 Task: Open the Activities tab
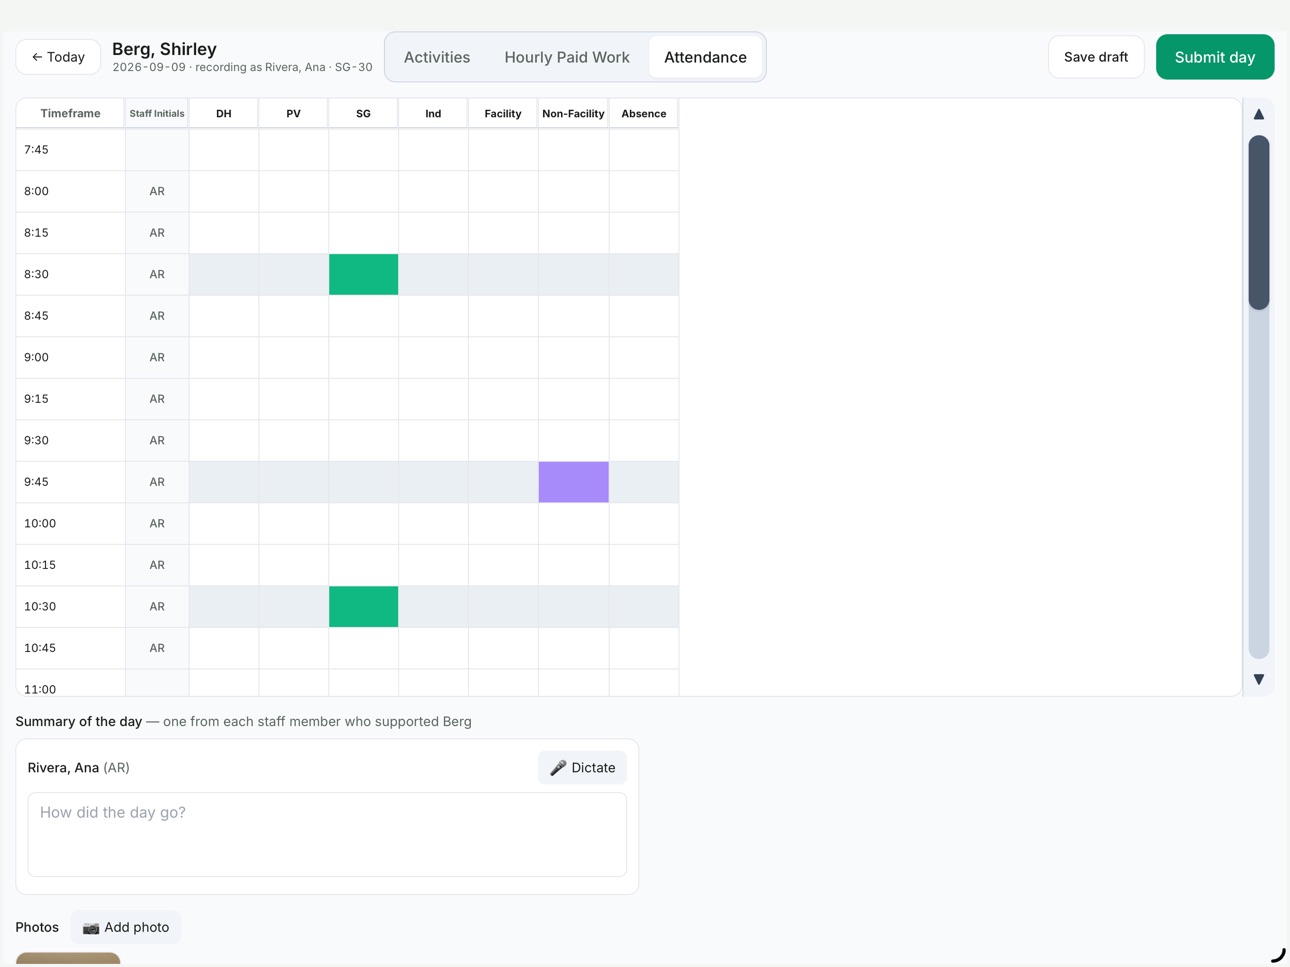pyautogui.click(x=437, y=57)
